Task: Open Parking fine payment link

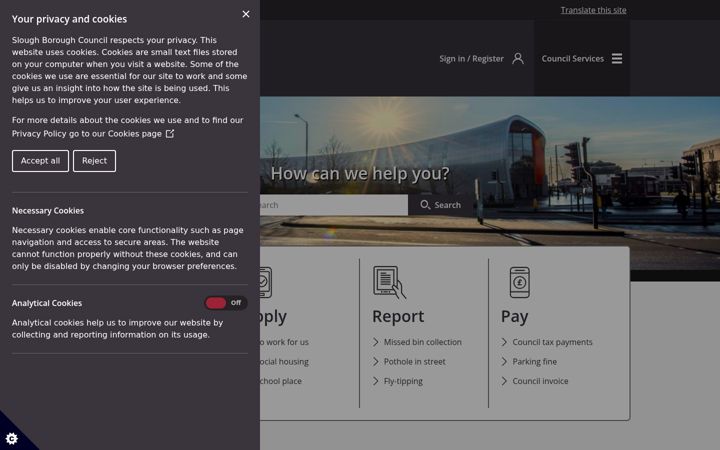Action: click(x=534, y=362)
